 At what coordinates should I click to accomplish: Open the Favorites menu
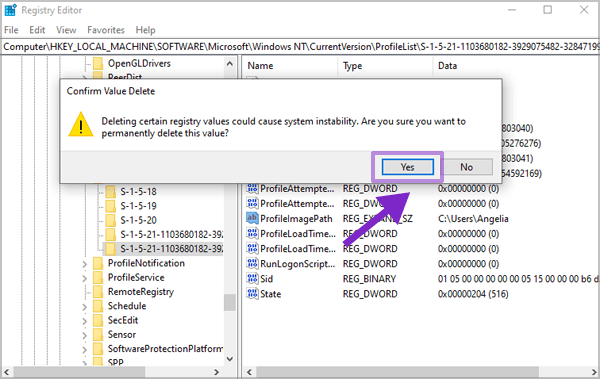pyautogui.click(x=106, y=30)
